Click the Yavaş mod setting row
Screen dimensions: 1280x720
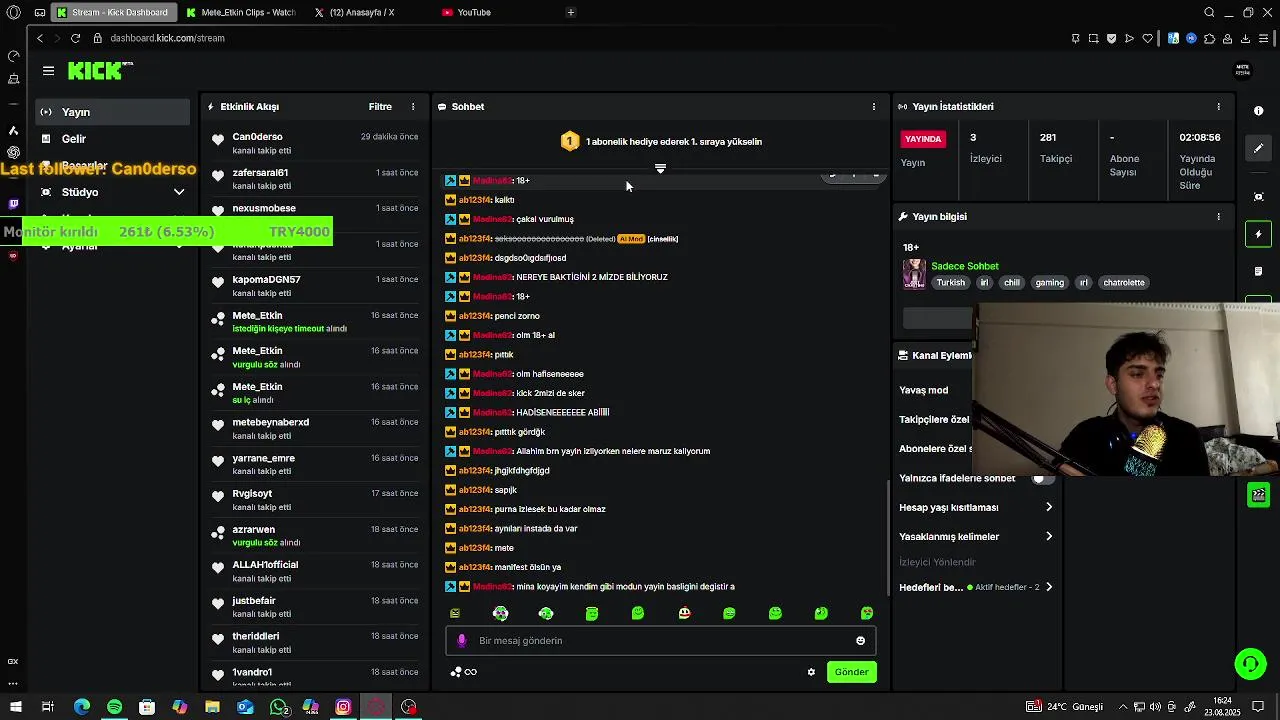pos(923,390)
